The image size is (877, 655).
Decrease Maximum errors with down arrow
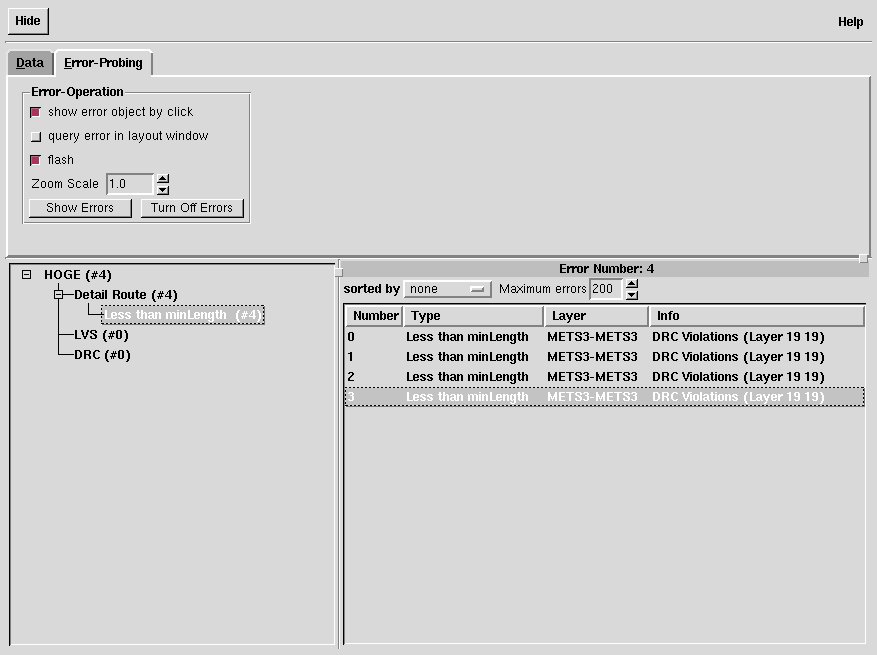[x=631, y=295]
